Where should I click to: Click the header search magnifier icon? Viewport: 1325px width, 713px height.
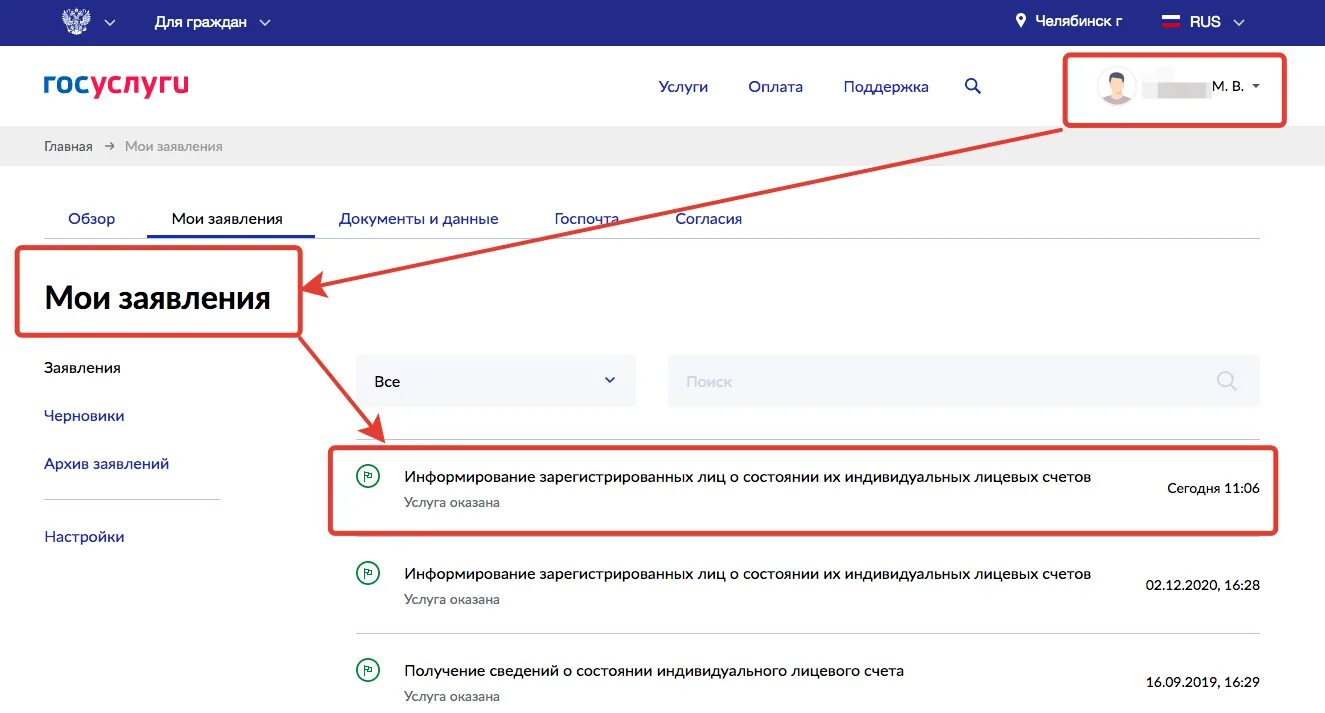[972, 87]
